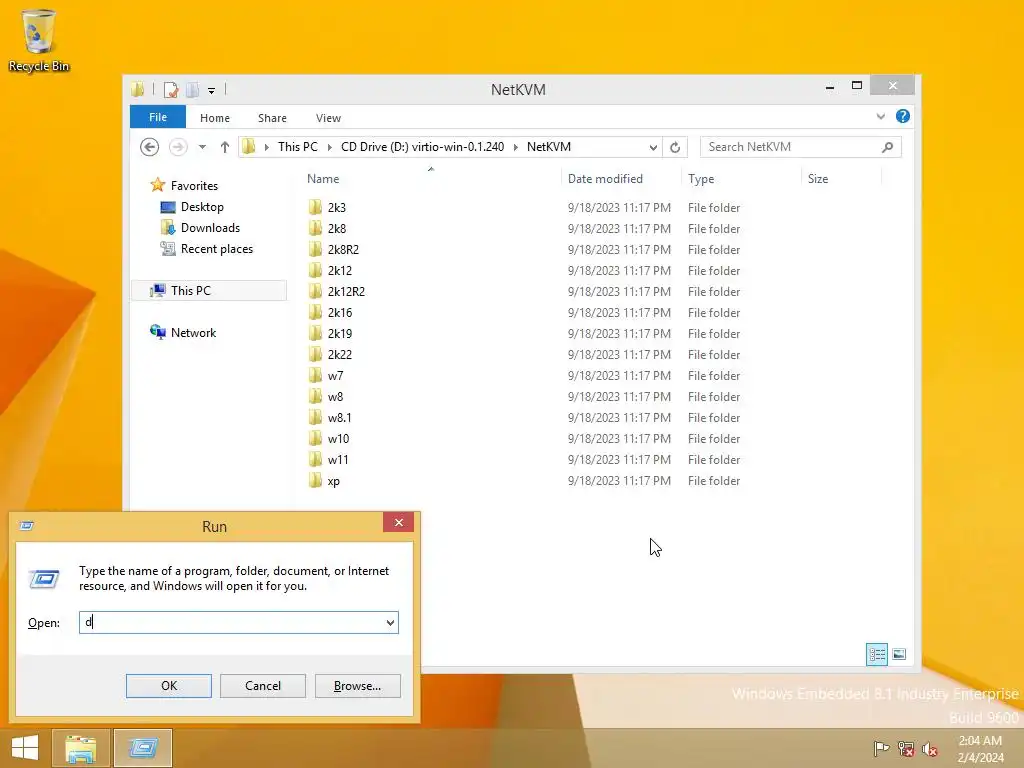Screen dimensions: 1024x768
Task: Select the 2k19 folder
Action: [340, 333]
